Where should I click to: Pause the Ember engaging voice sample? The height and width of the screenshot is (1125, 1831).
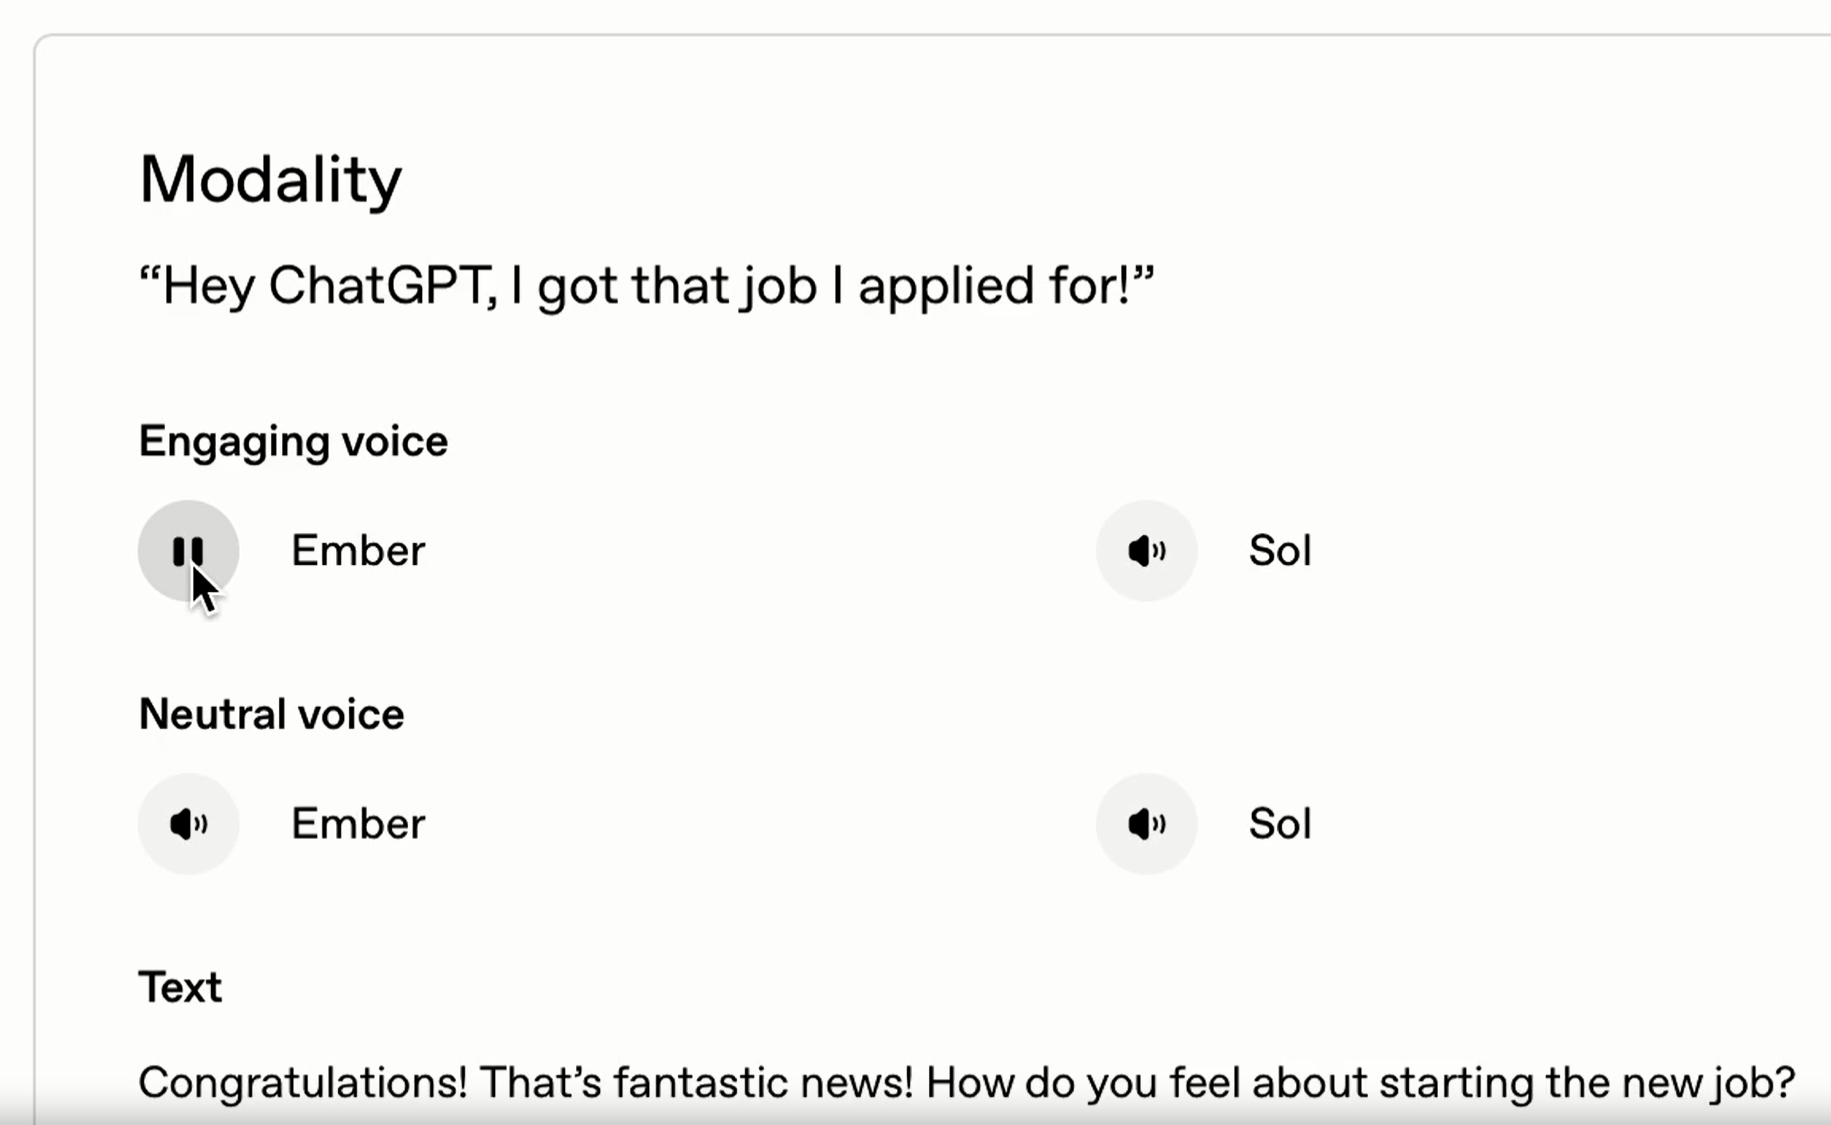click(x=188, y=550)
